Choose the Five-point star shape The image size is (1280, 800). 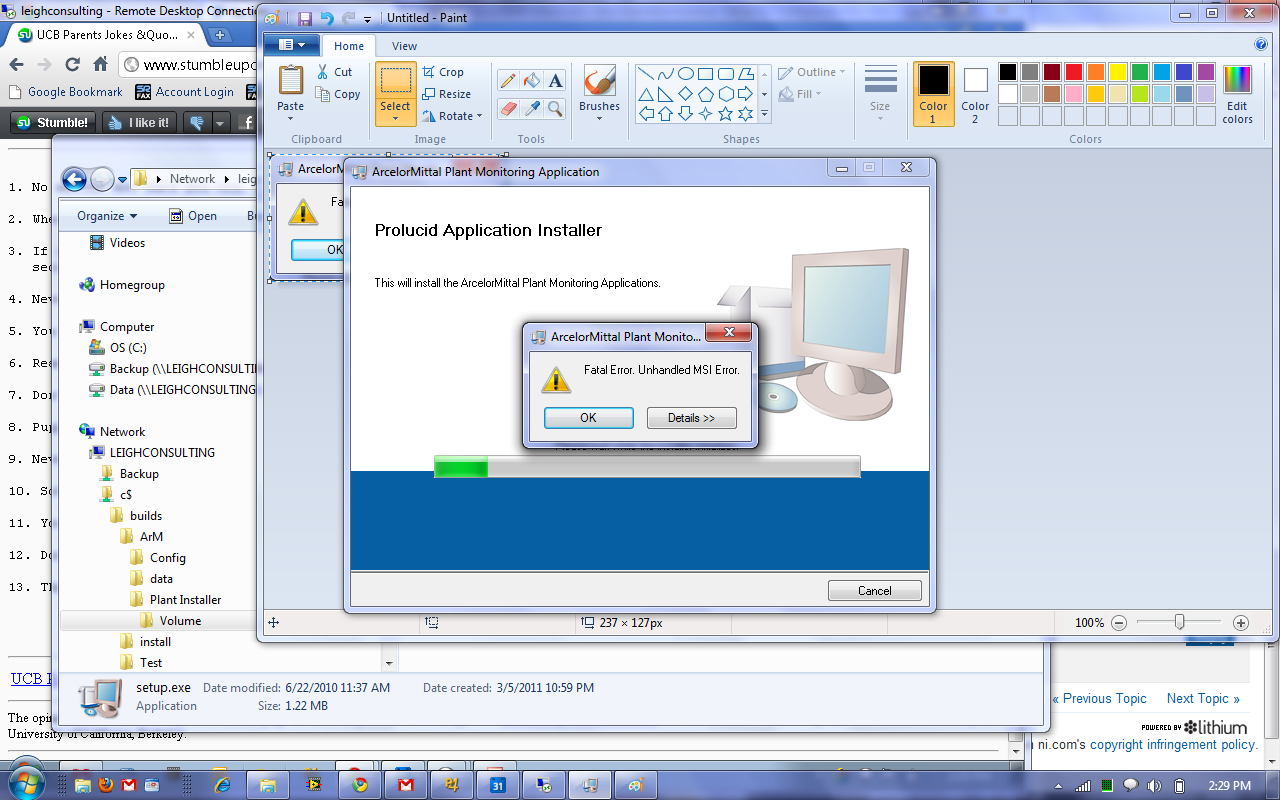pos(726,114)
